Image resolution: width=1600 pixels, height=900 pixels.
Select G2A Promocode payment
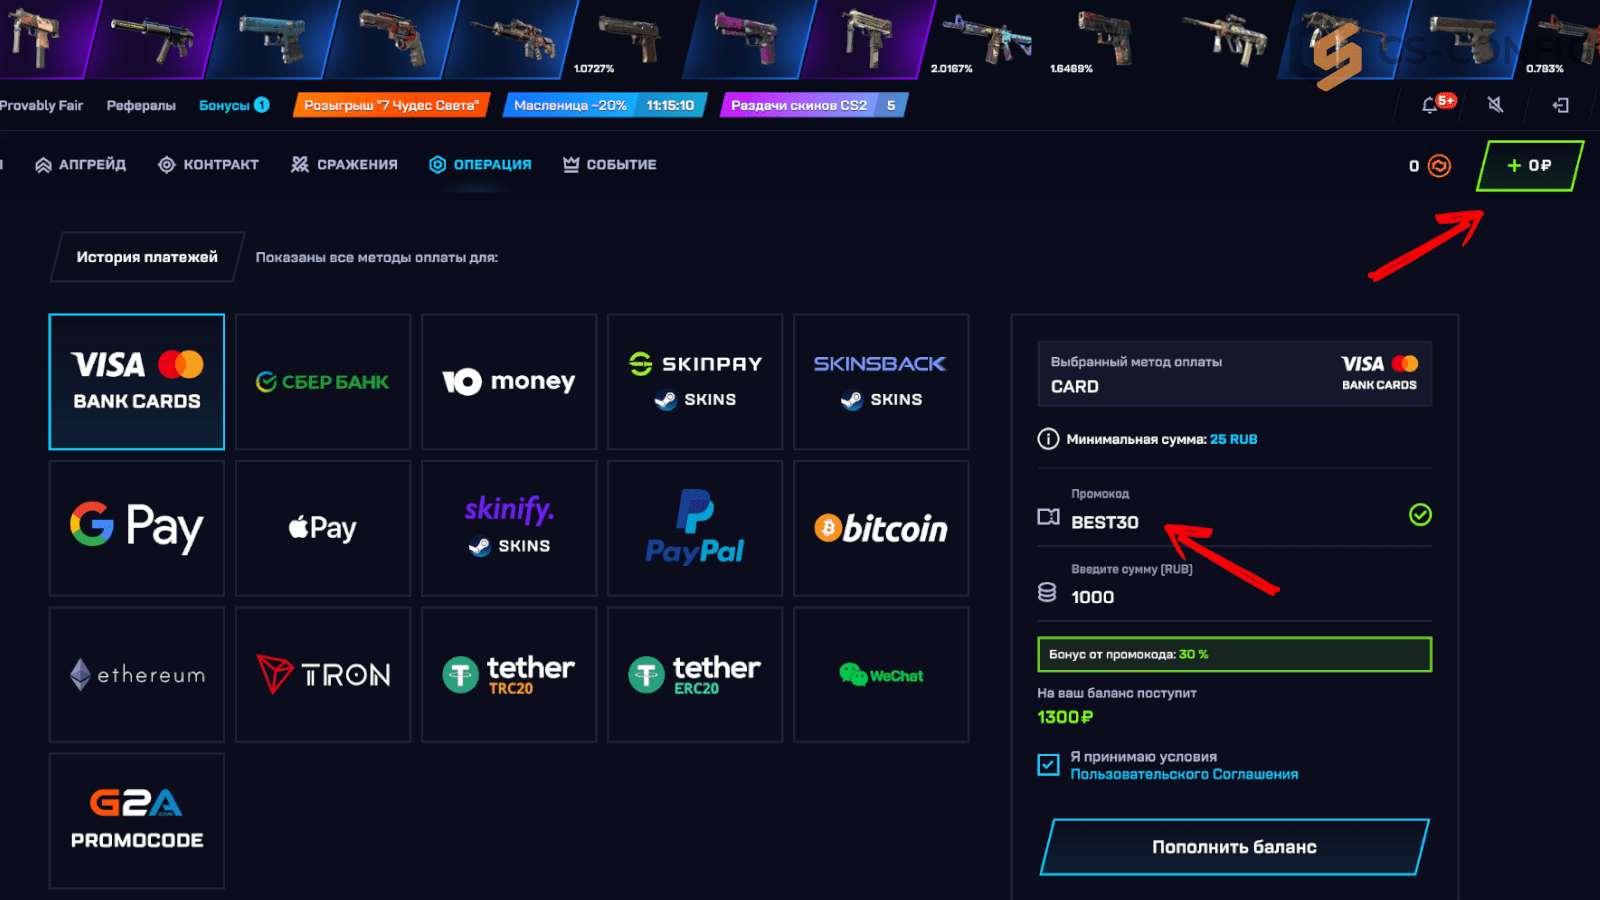click(x=137, y=821)
